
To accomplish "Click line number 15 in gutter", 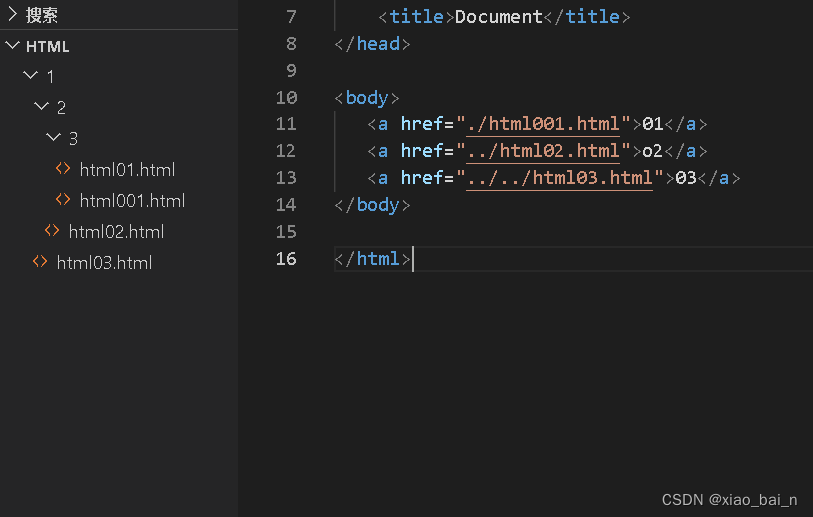I will [x=287, y=232].
